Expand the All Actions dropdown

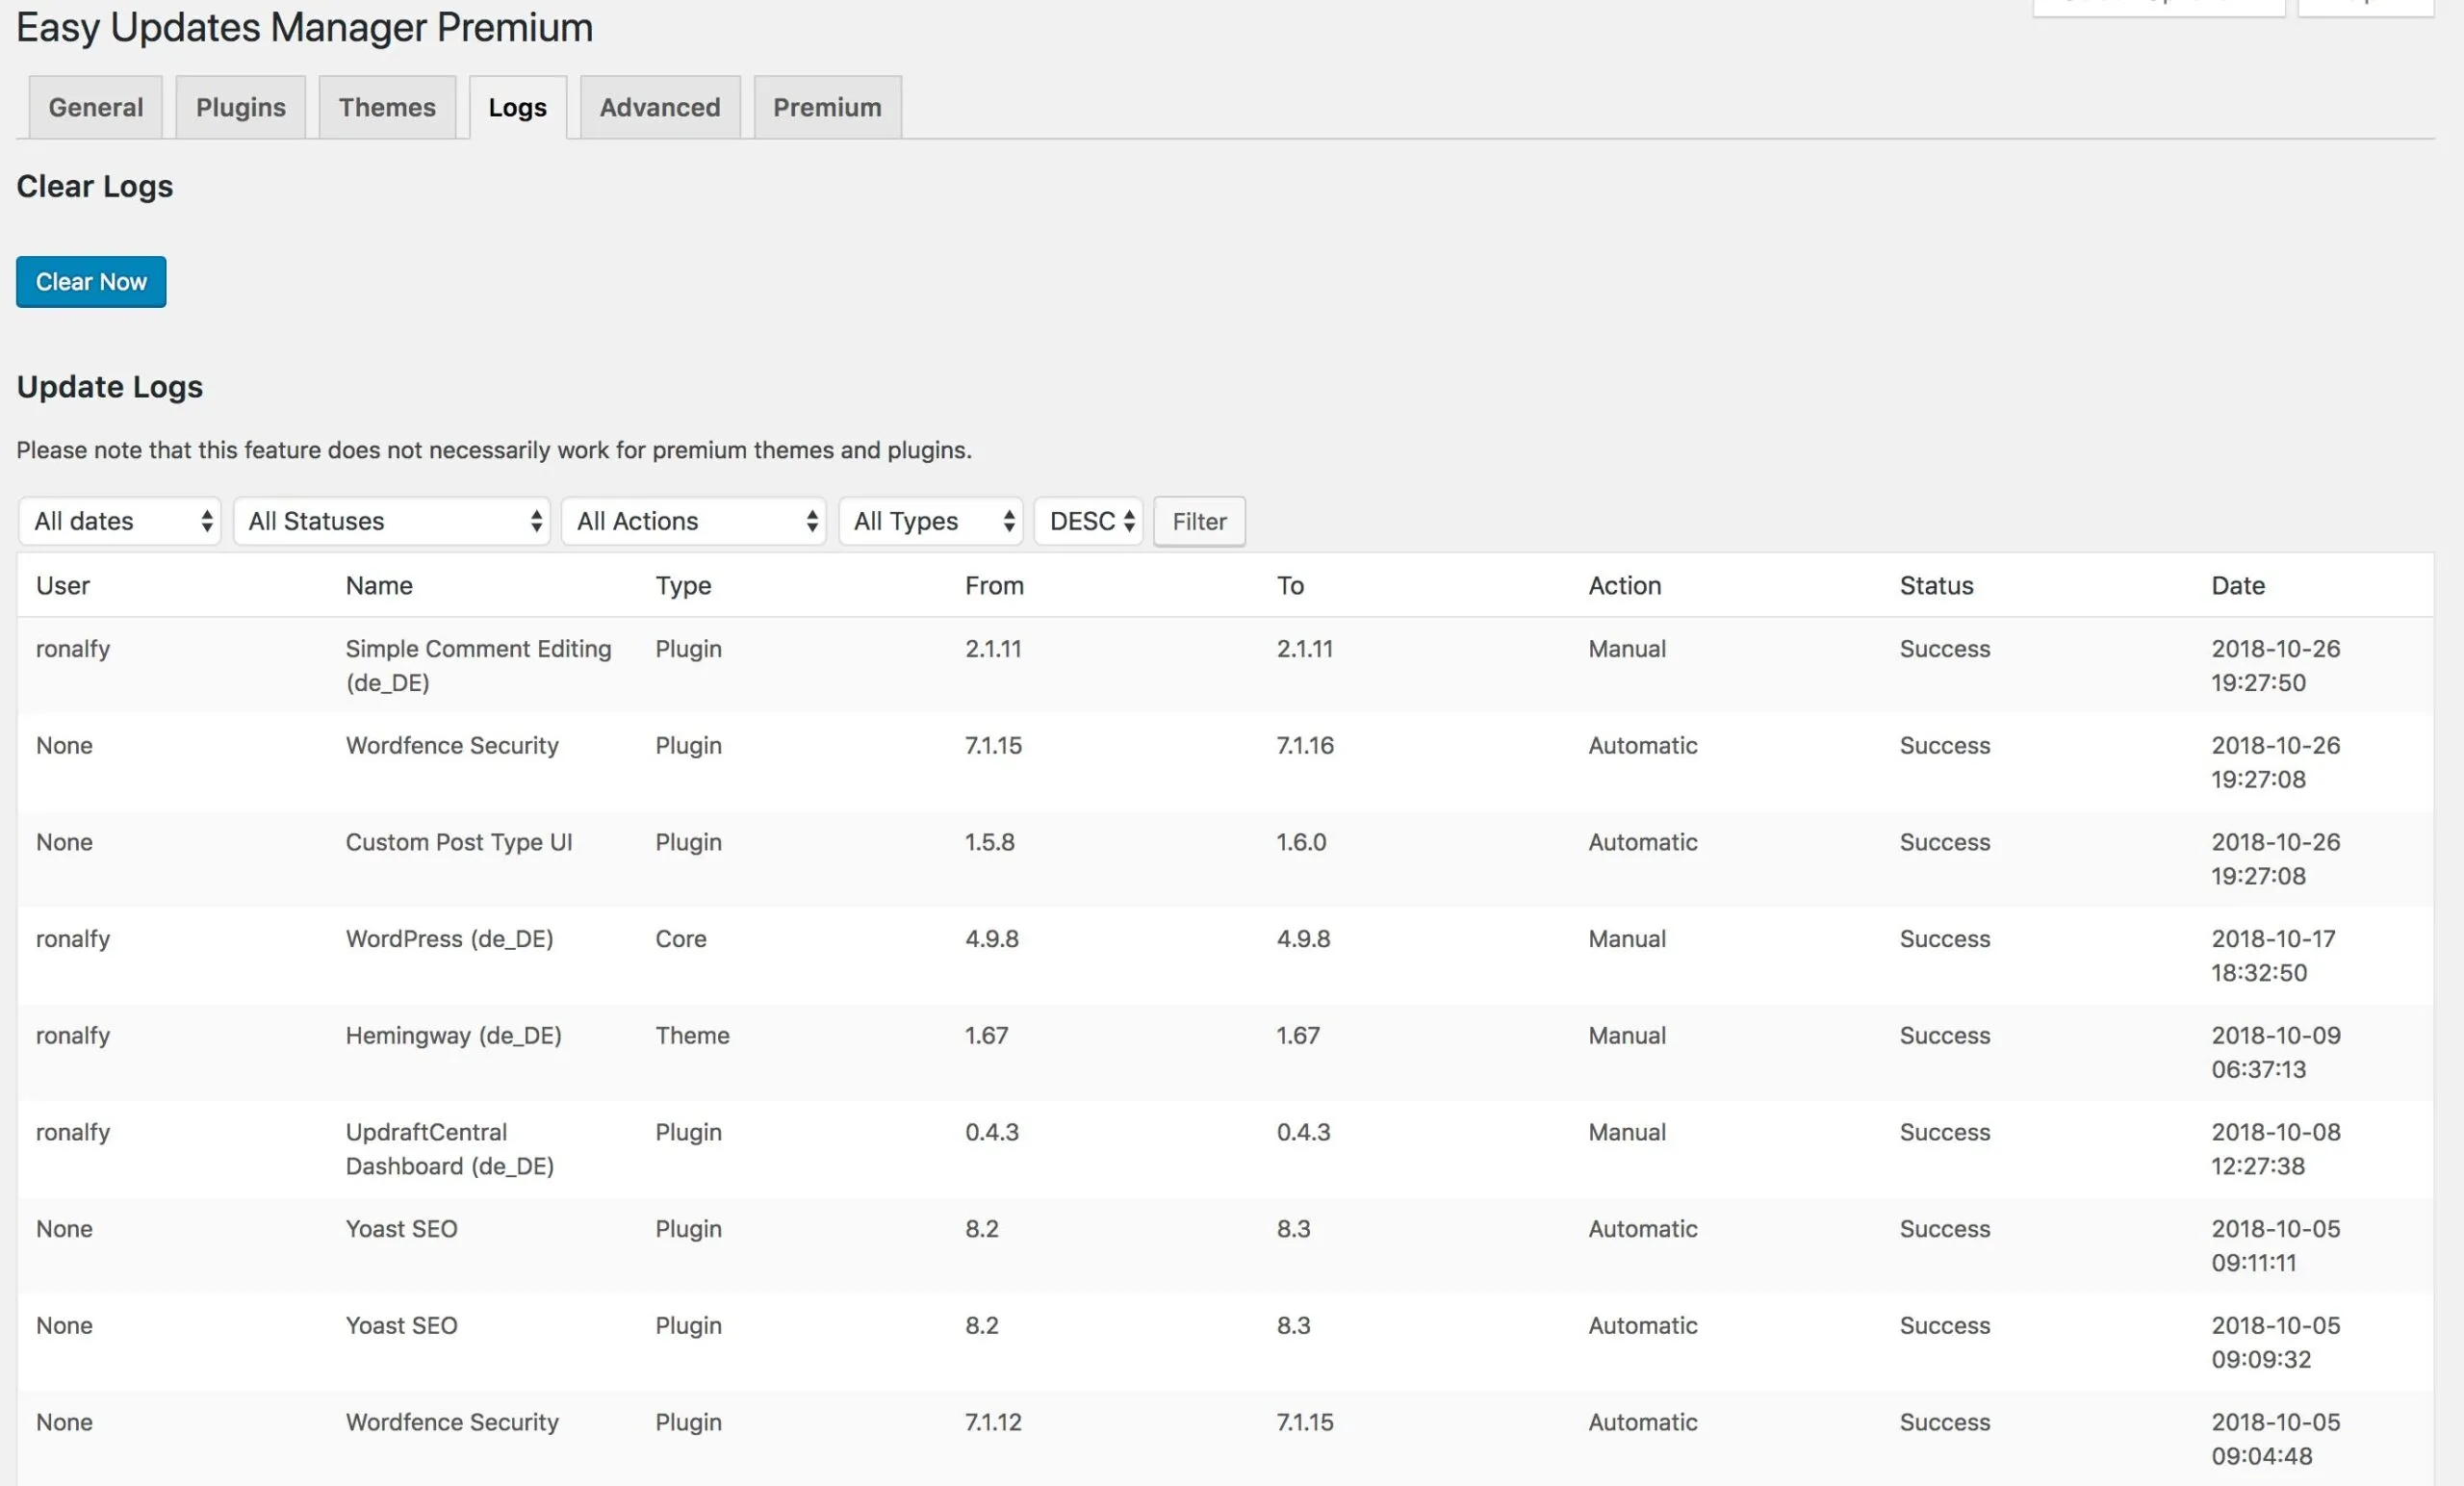click(x=694, y=521)
